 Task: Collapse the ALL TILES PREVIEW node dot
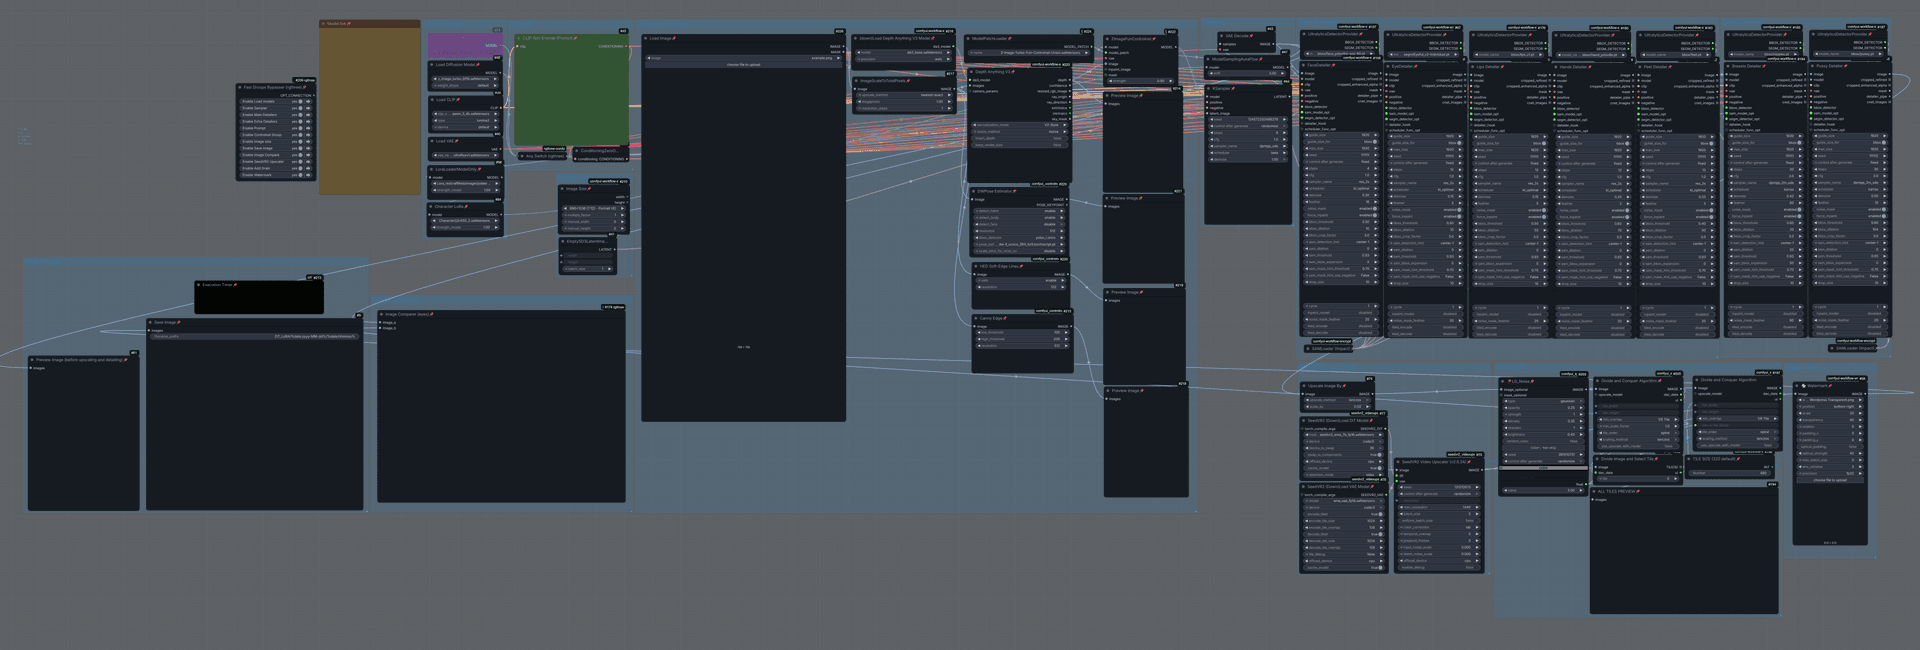click(1595, 491)
